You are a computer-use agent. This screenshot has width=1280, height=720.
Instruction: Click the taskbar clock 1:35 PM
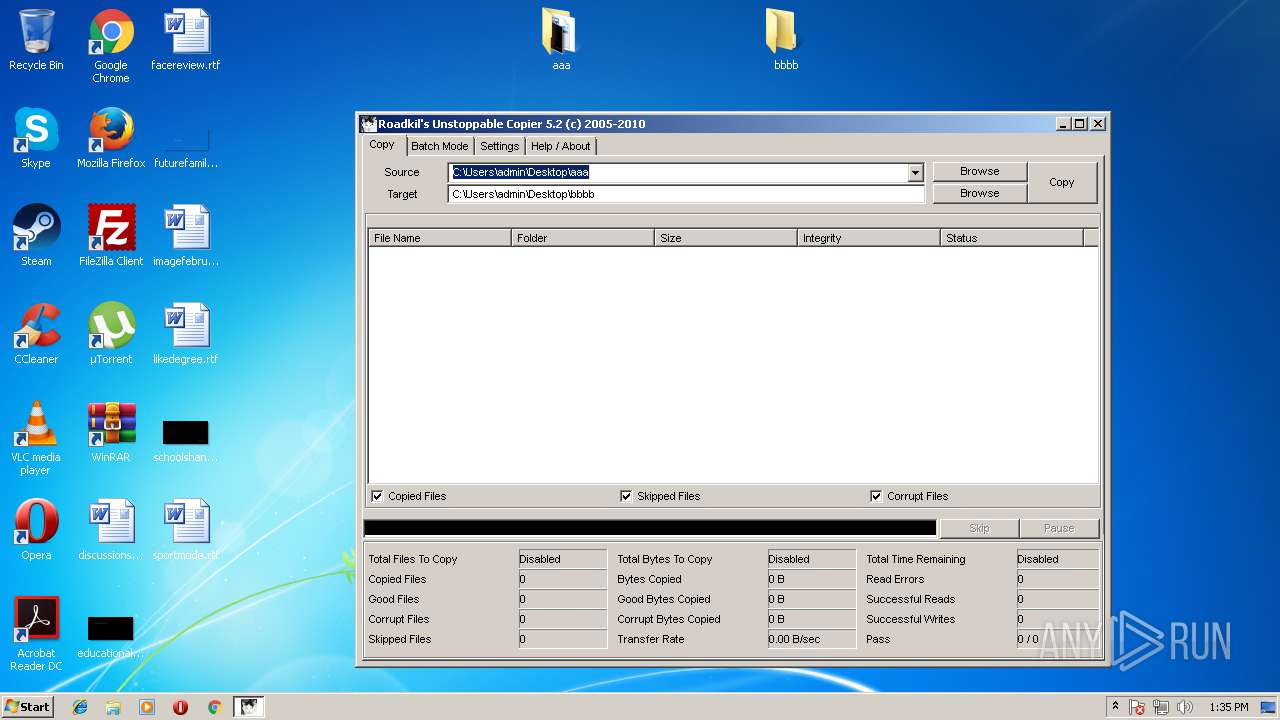click(1229, 707)
